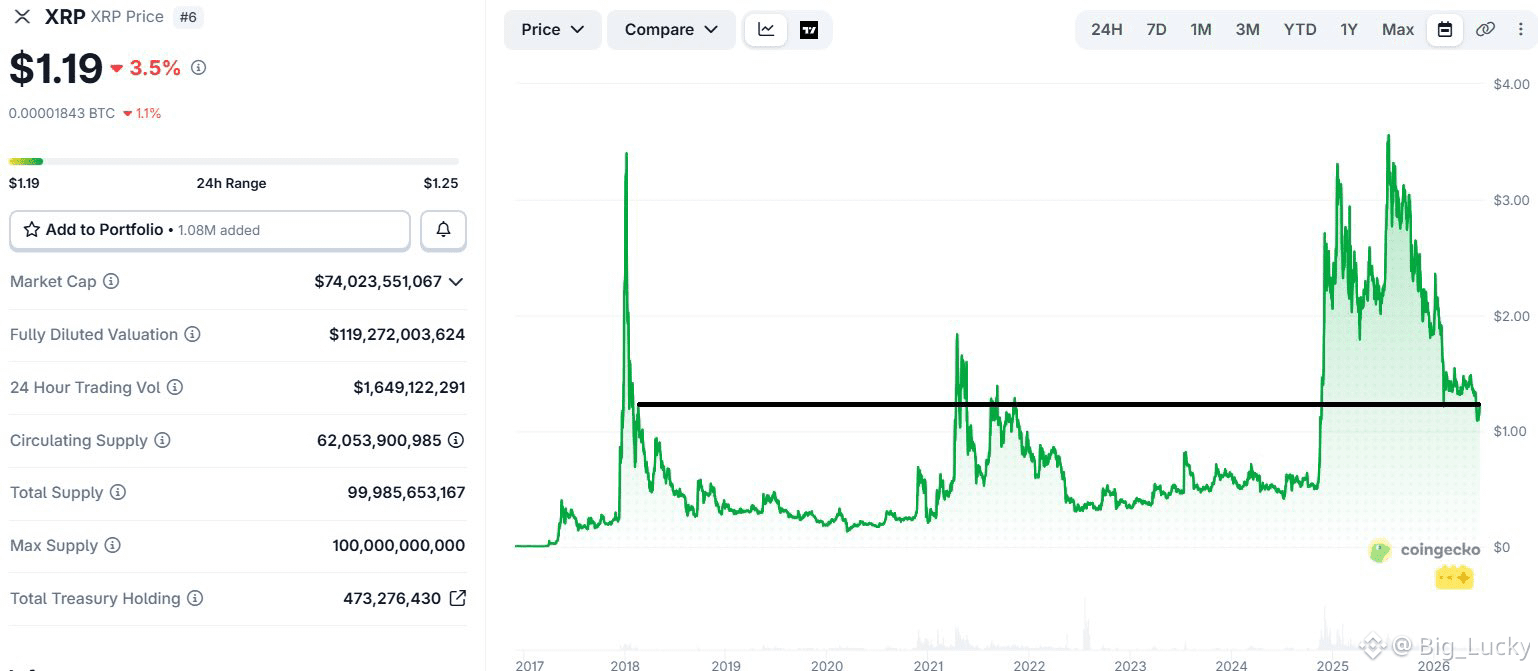Click Add to Portfolio button

210,230
